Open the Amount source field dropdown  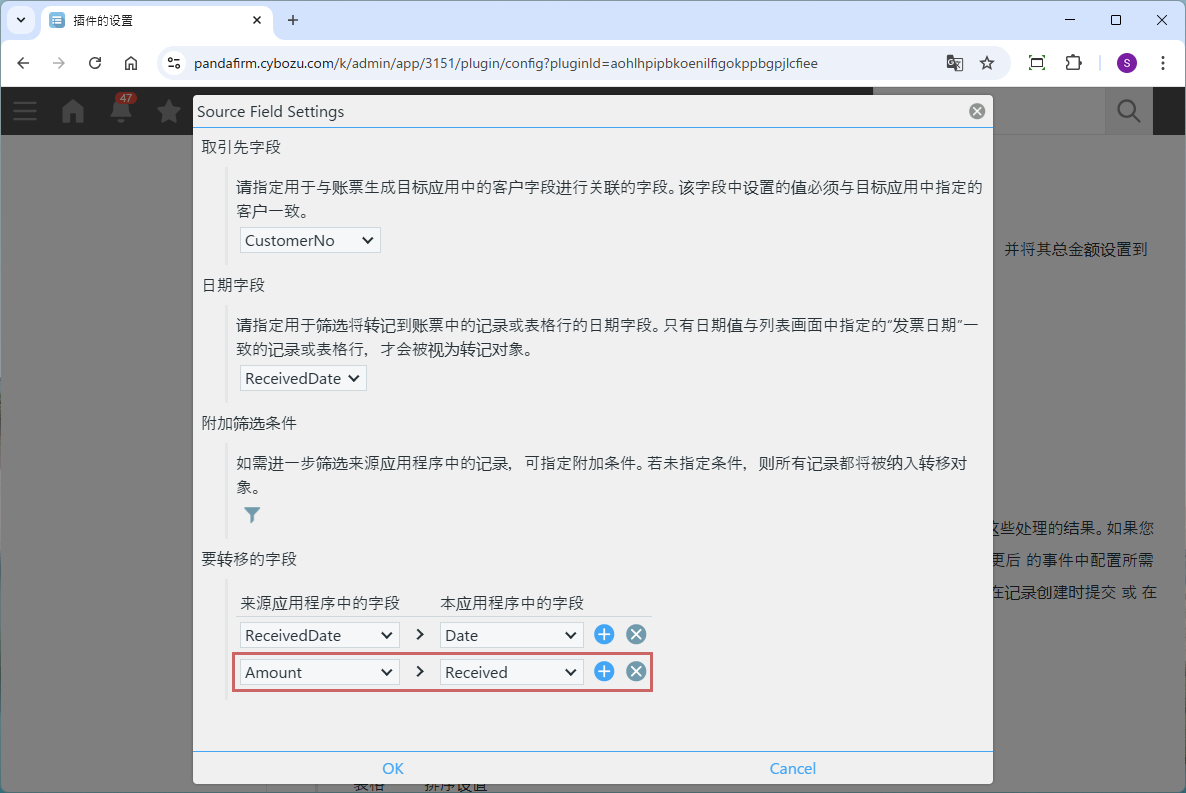coord(319,672)
